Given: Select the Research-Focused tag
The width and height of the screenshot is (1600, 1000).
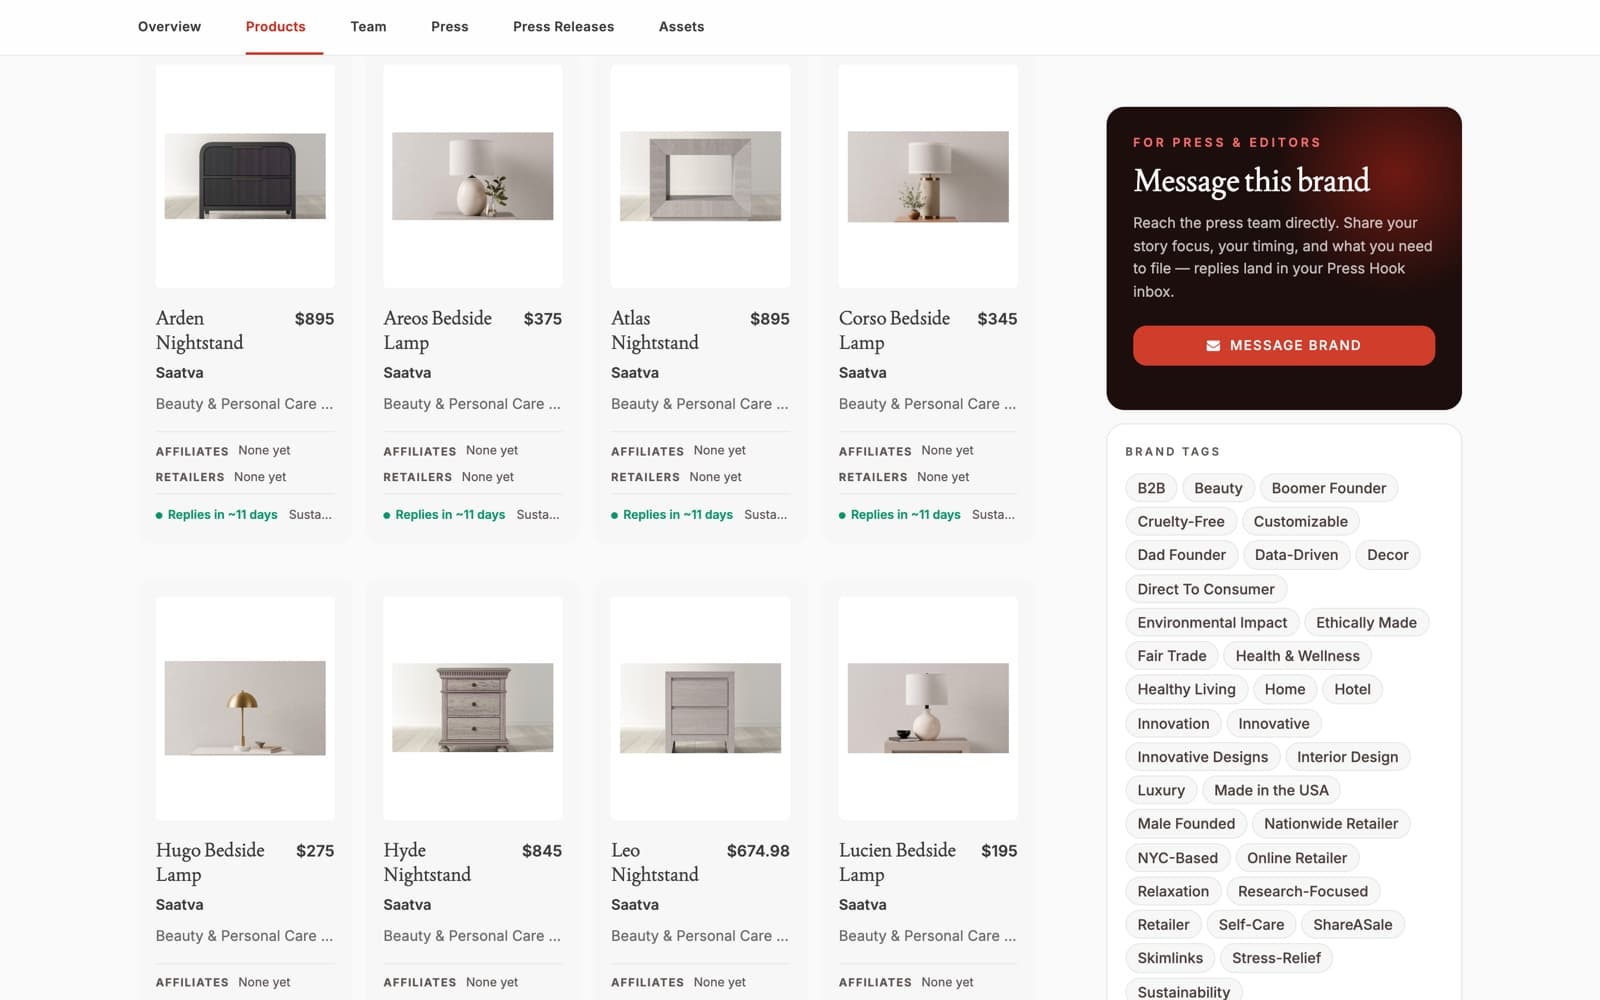Looking at the screenshot, I should click(1303, 891).
